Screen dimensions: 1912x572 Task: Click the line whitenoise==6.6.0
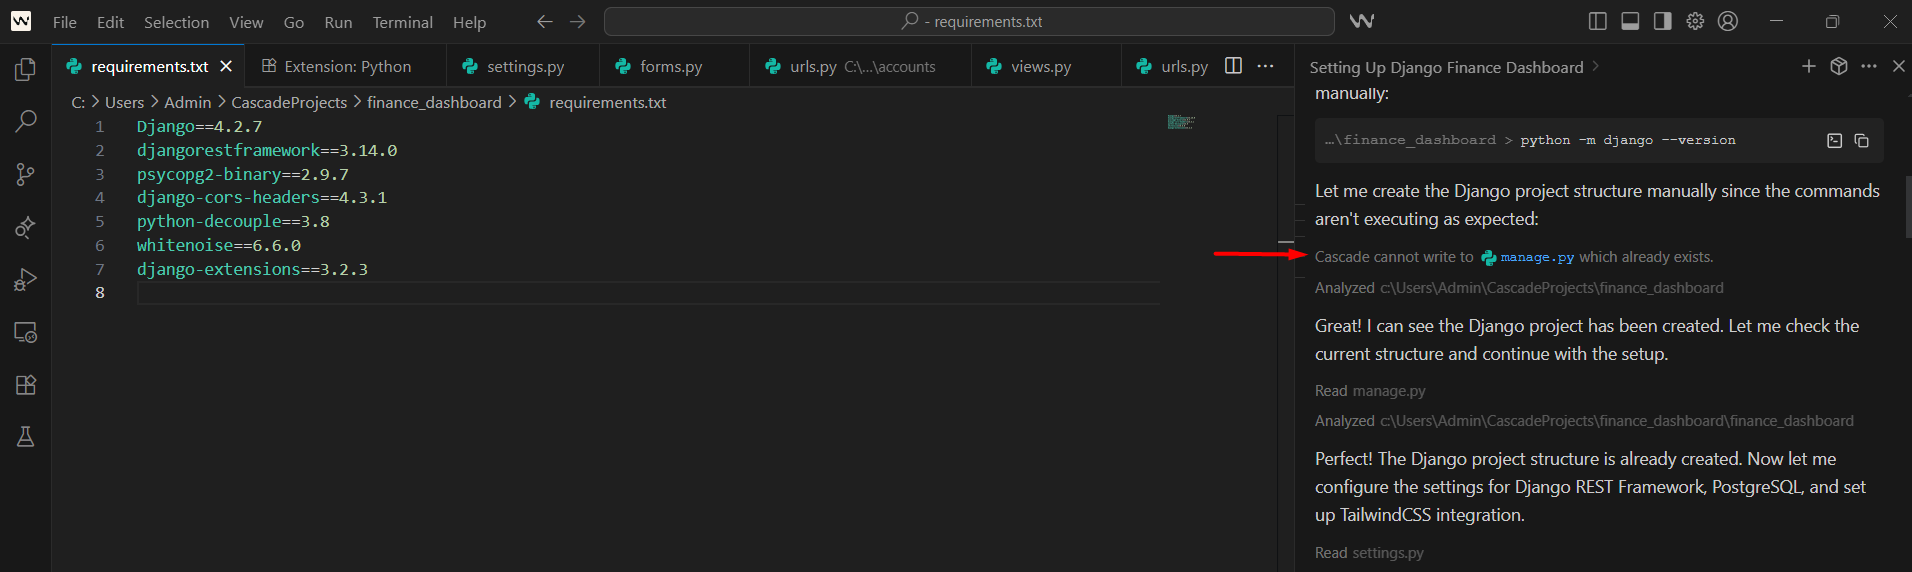(x=219, y=245)
